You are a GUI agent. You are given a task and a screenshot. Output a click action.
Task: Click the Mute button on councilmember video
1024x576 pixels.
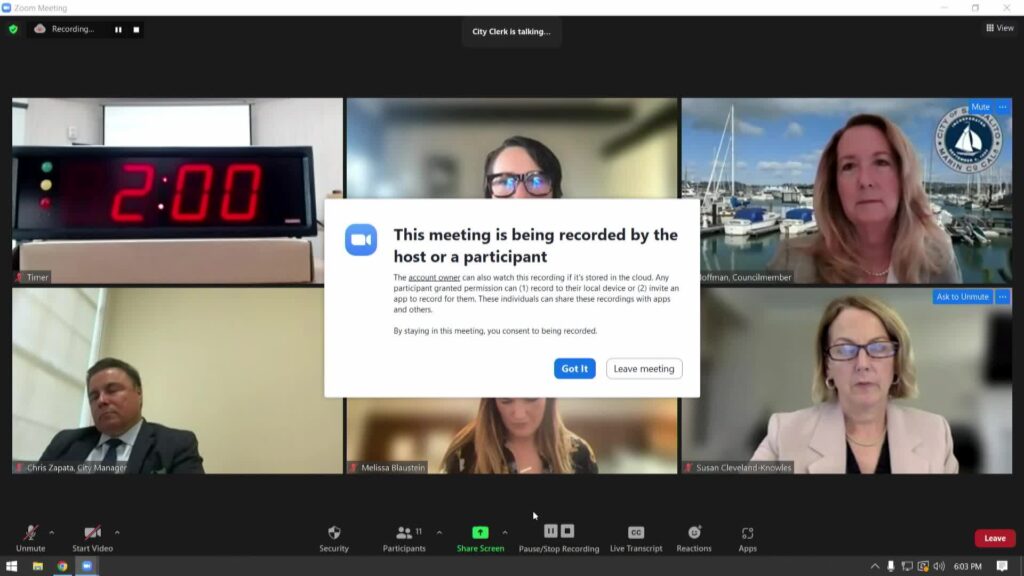(x=980, y=107)
